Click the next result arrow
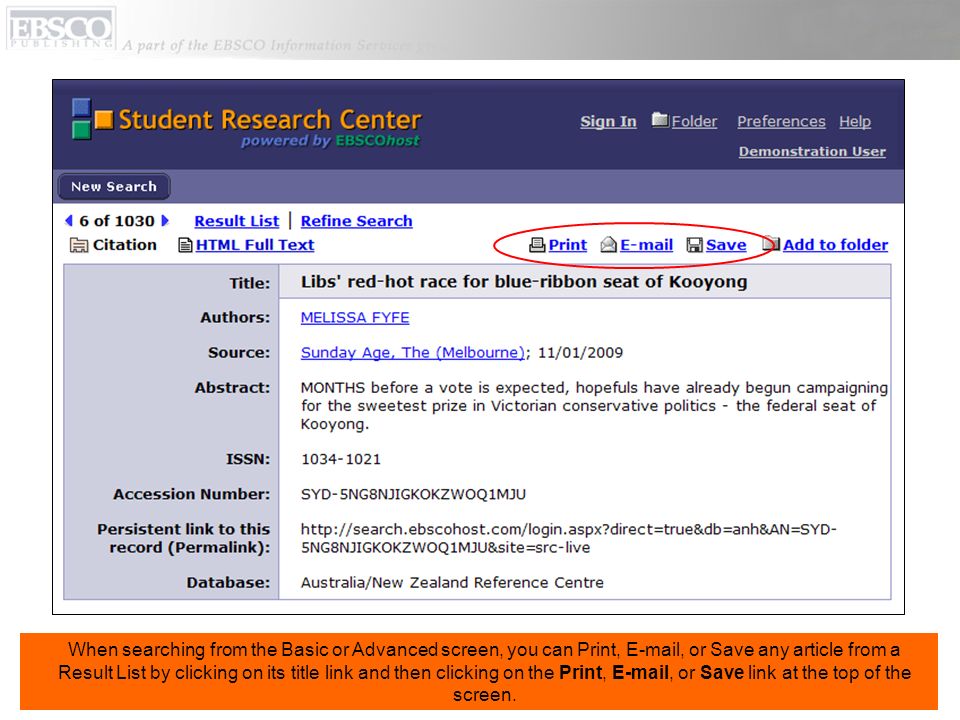 click(165, 220)
